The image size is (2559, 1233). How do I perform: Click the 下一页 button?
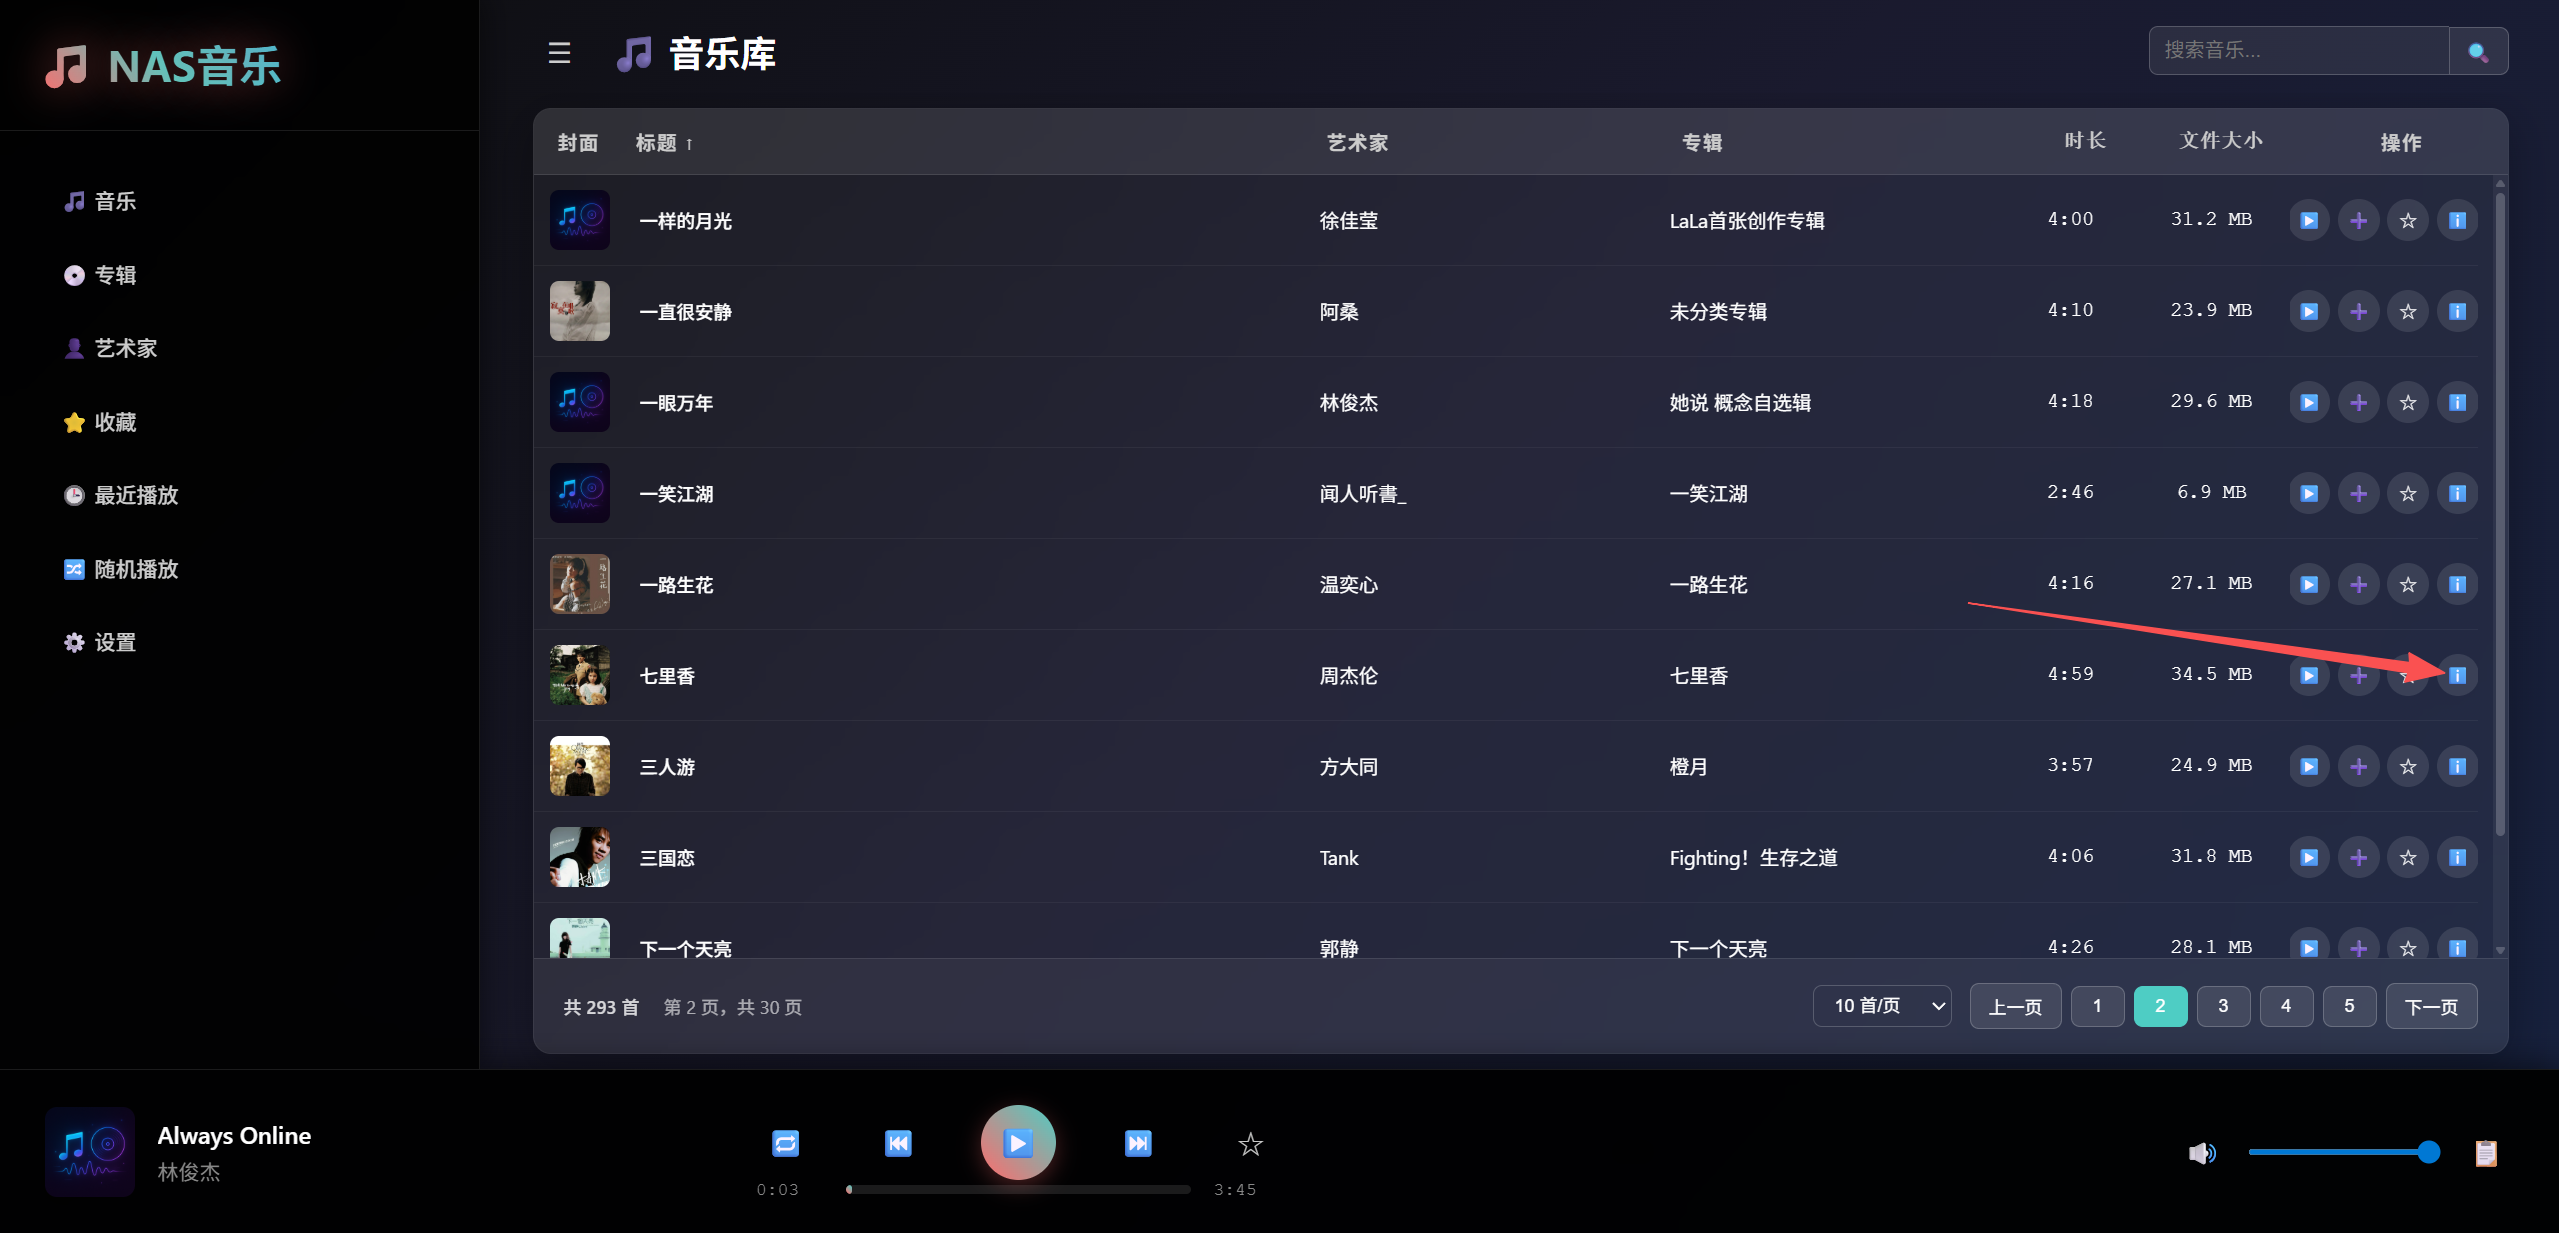(2430, 1006)
